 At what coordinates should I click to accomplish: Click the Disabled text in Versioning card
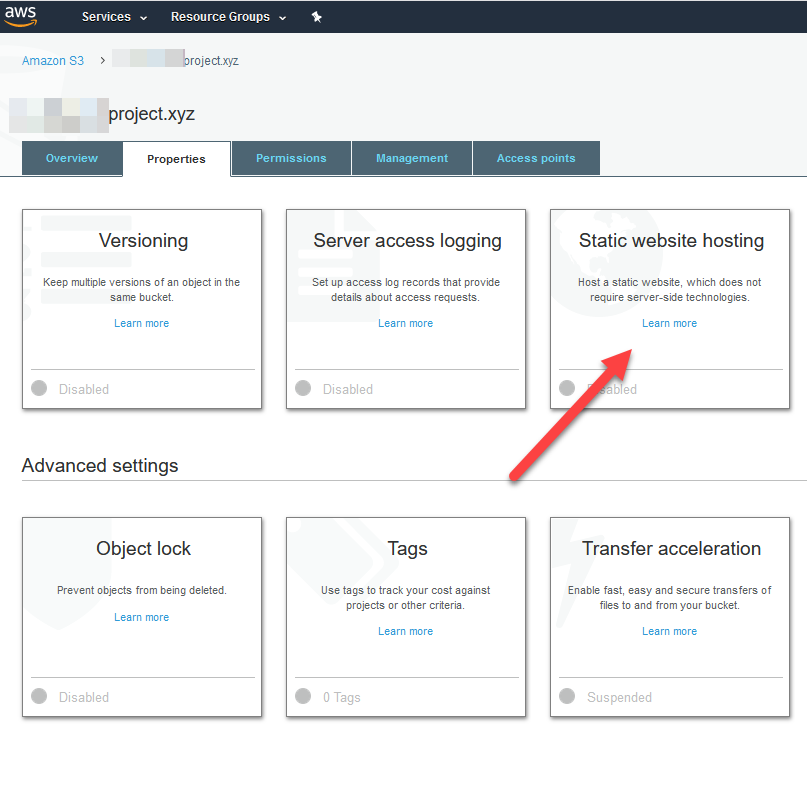(x=84, y=389)
